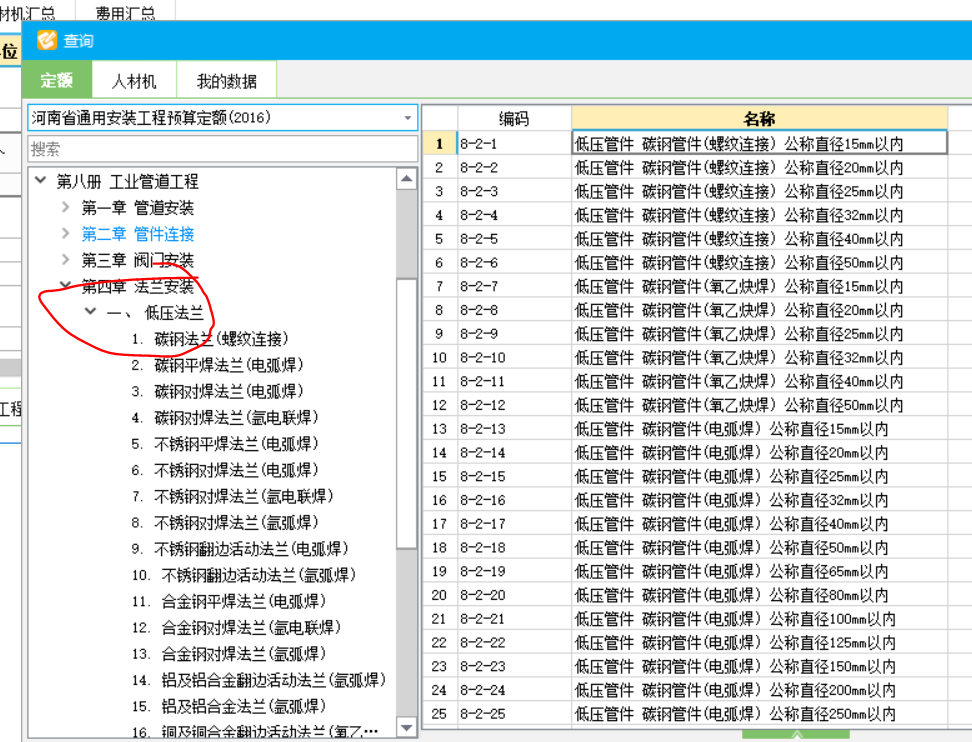Open the 河南省通用安装工程预算定额(2016) dropdown
Screen dimensions: 972x742
point(223,118)
